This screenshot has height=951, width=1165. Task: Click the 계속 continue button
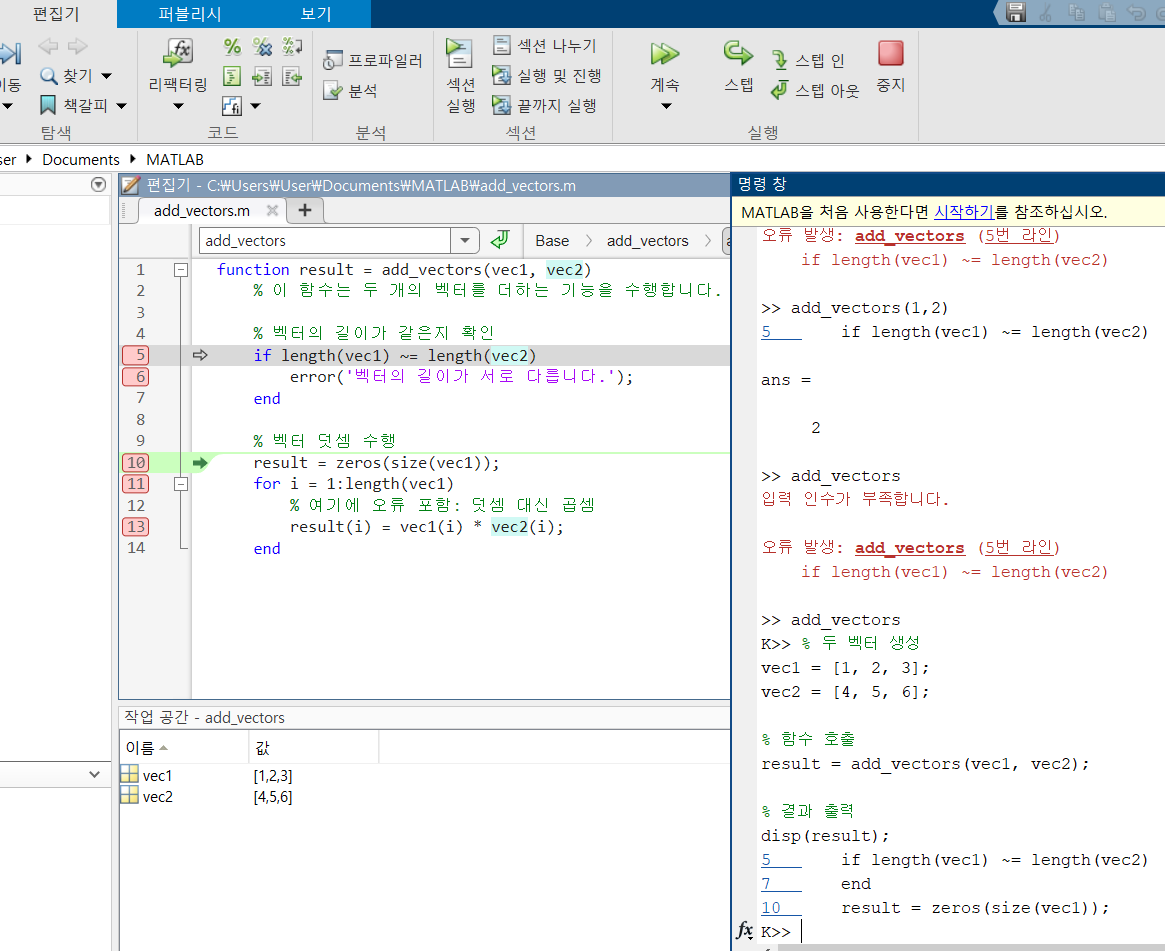tap(665, 66)
